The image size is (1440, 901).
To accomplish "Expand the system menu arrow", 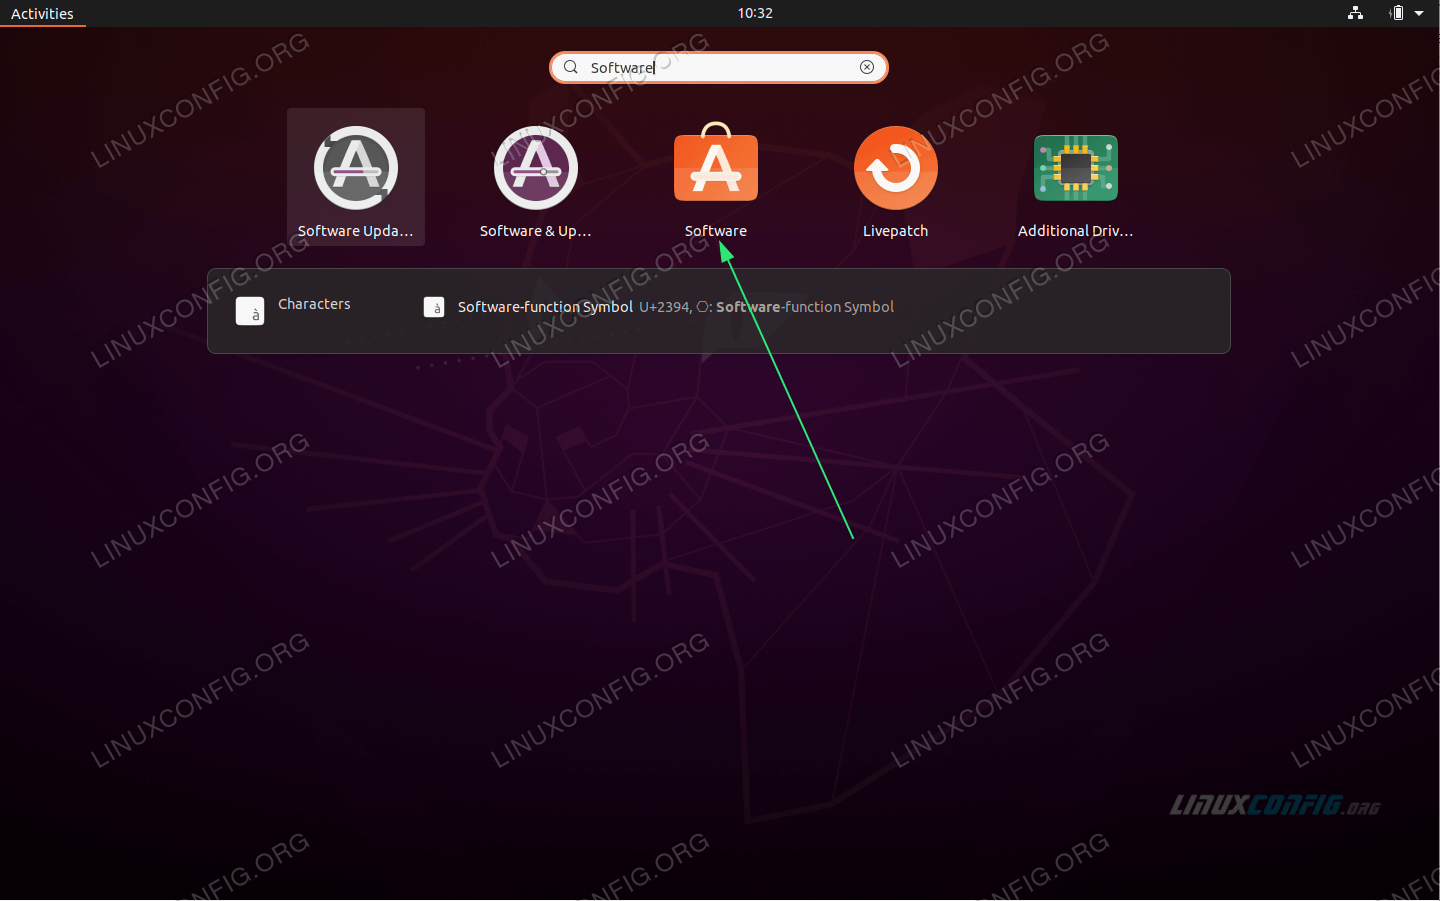I will click(1419, 13).
